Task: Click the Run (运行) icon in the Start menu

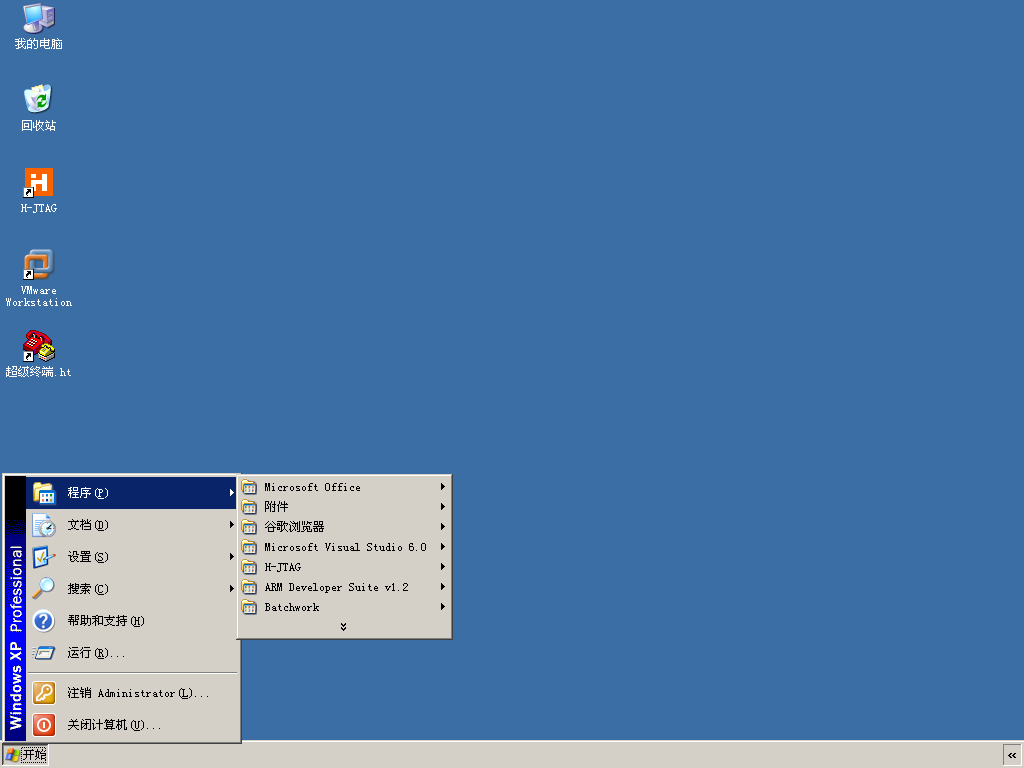Action: tap(44, 652)
